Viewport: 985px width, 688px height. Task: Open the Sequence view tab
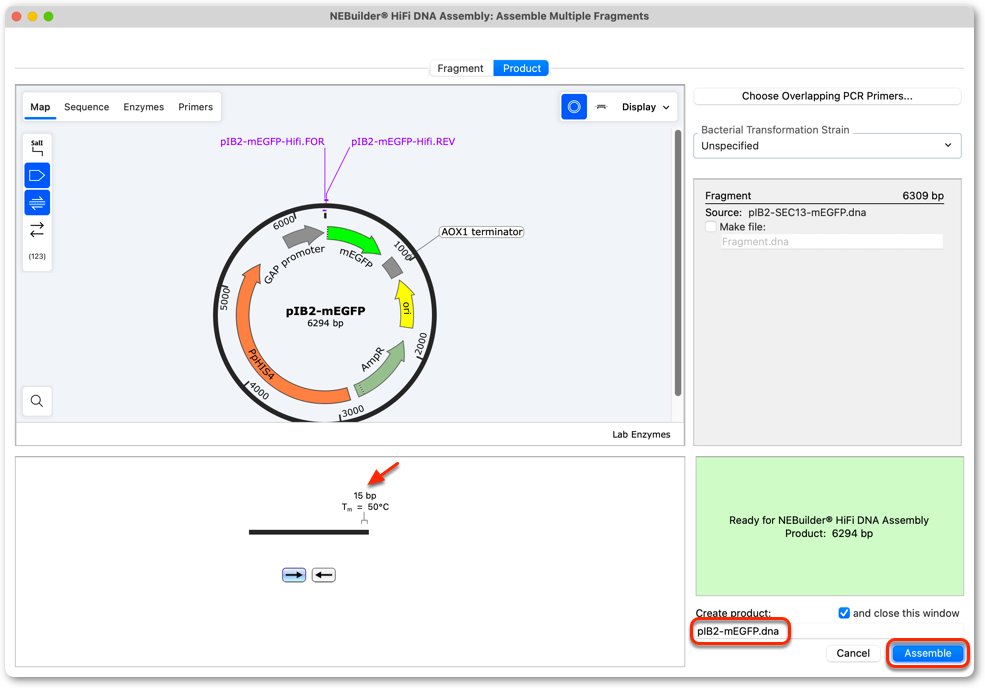click(x=87, y=107)
